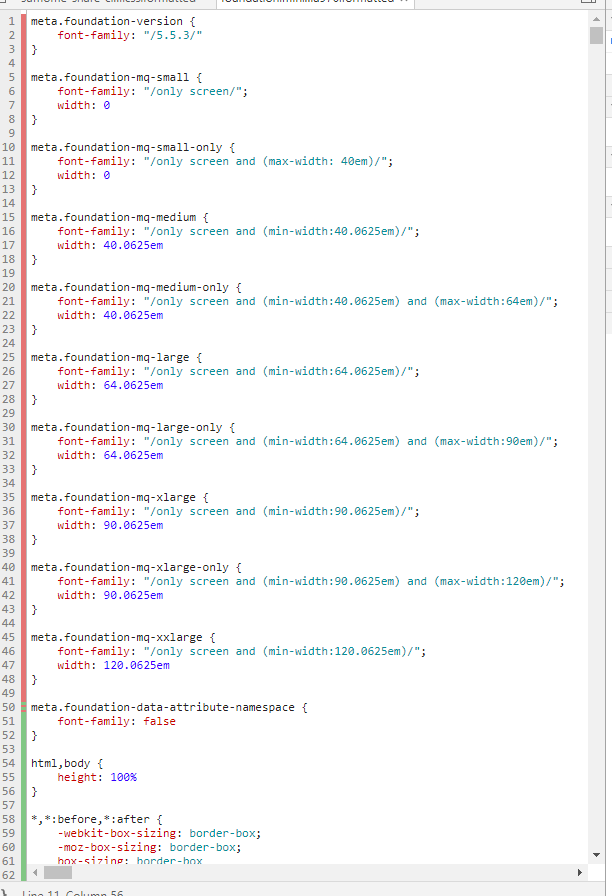Click the horizontal scrollbar track right of its thumb

tap(323, 873)
